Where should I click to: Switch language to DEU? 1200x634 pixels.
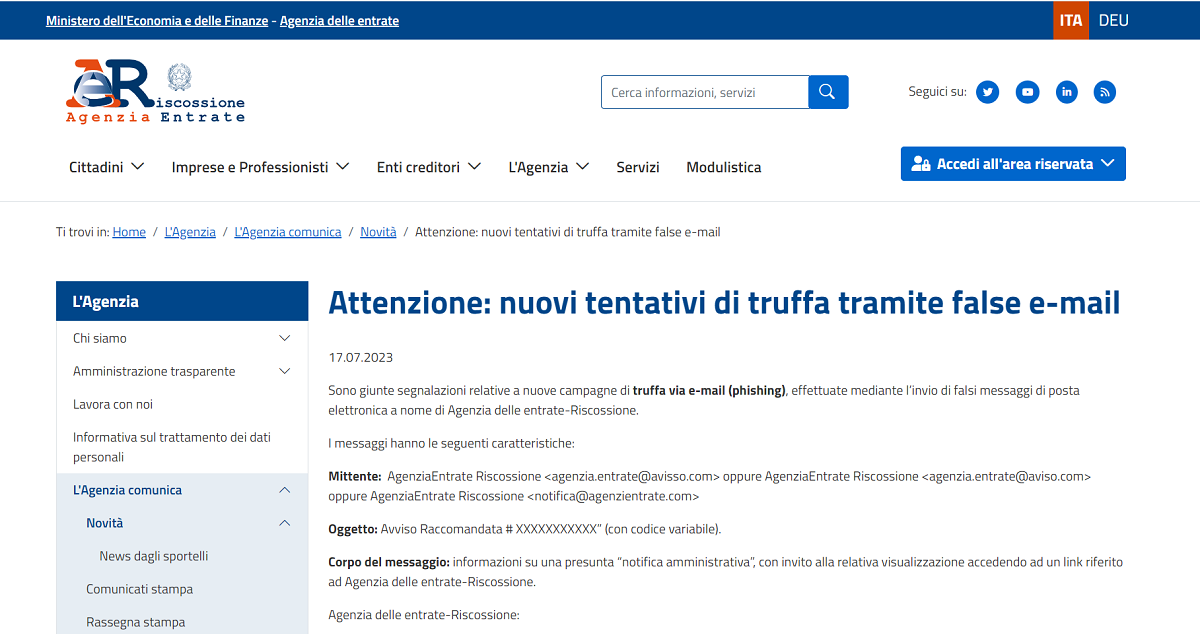1113,19
